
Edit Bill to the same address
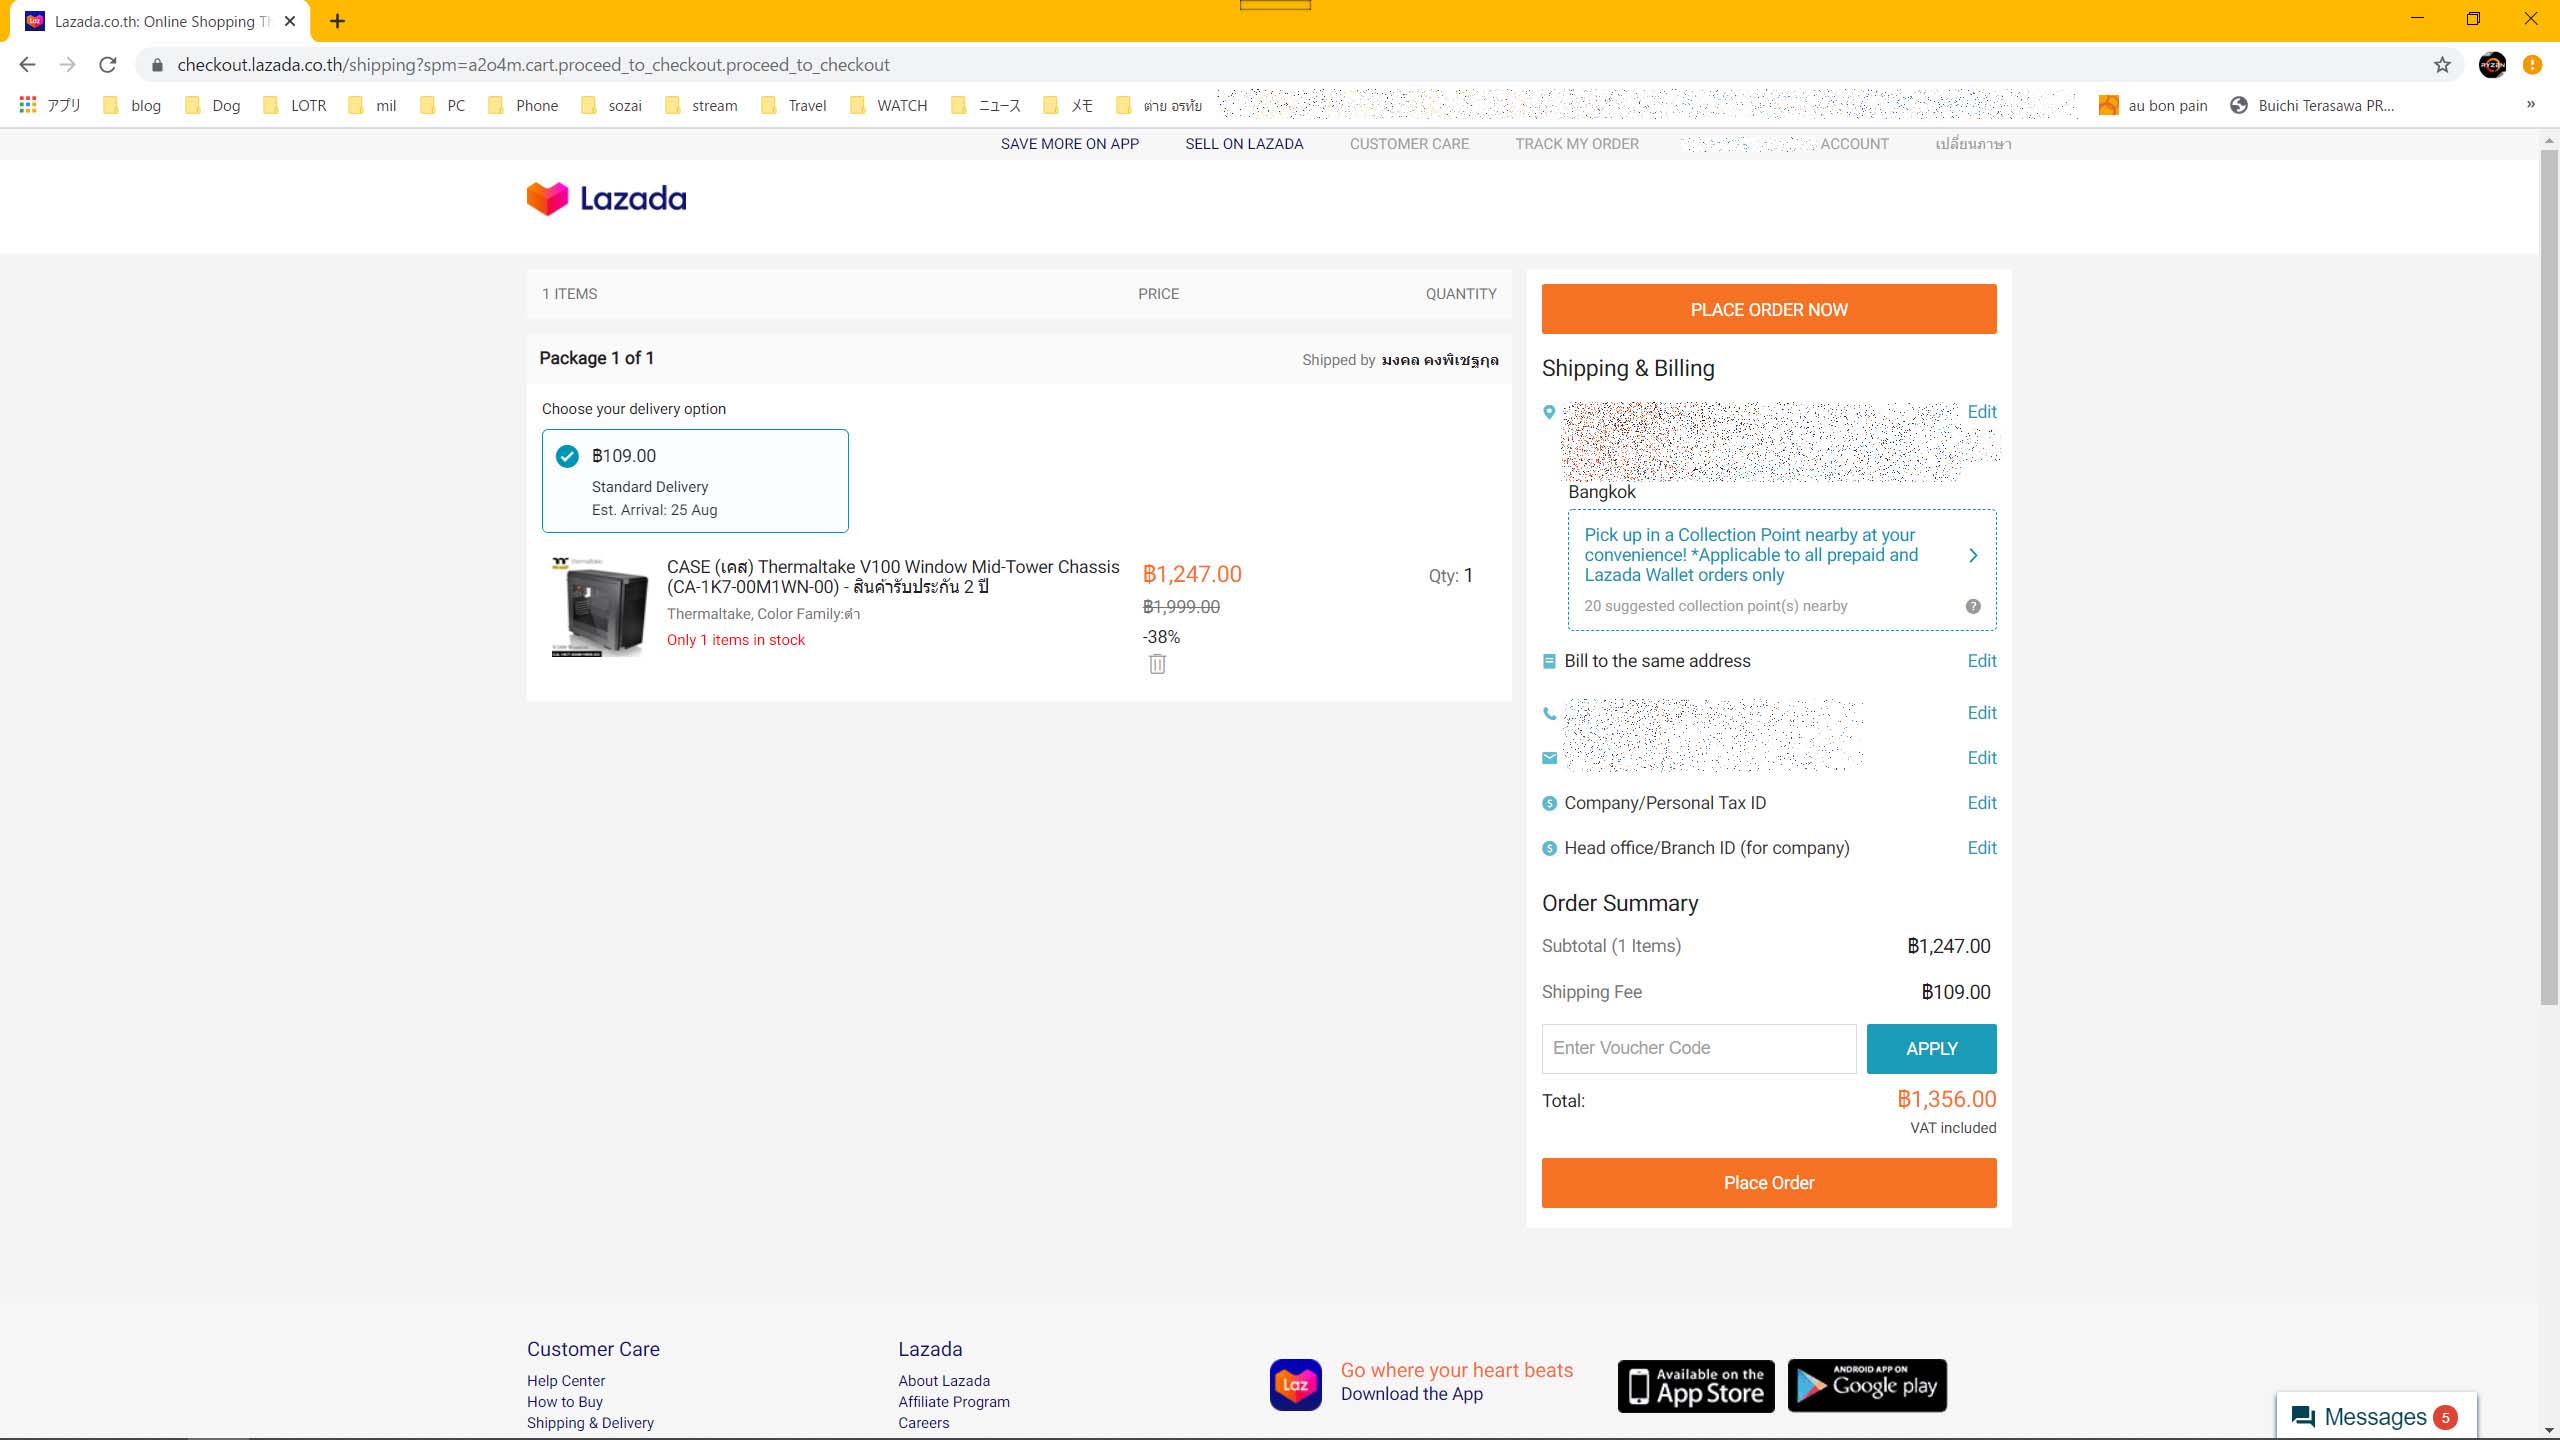(1981, 661)
